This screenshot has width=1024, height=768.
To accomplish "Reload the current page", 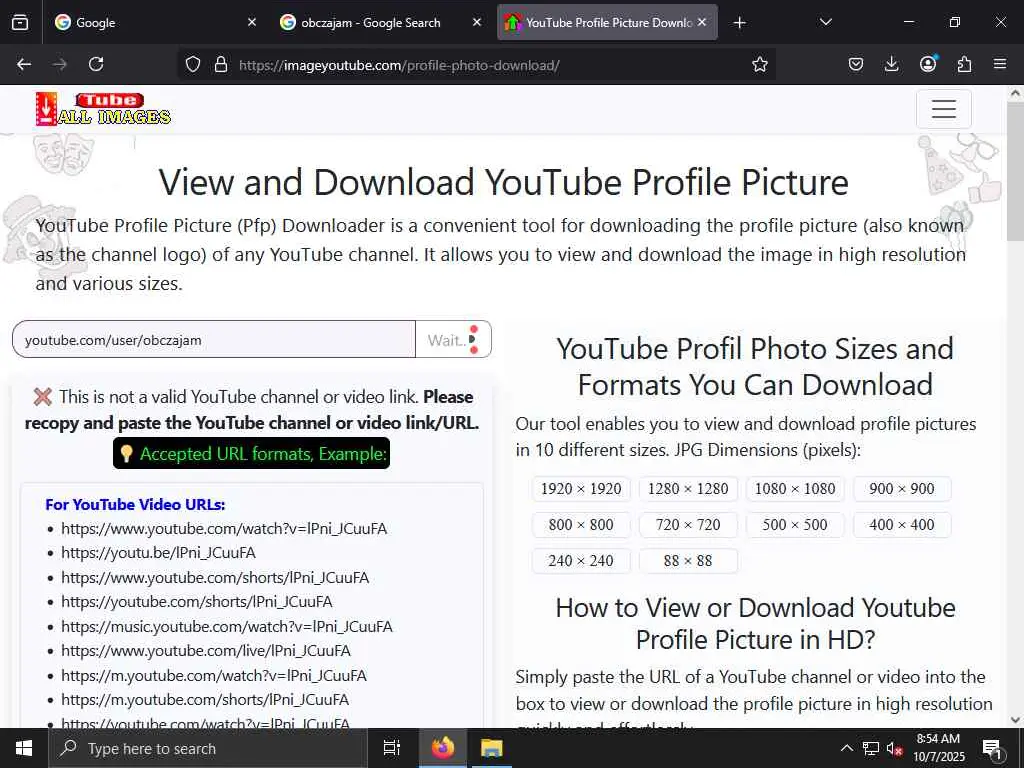I will click(96, 64).
